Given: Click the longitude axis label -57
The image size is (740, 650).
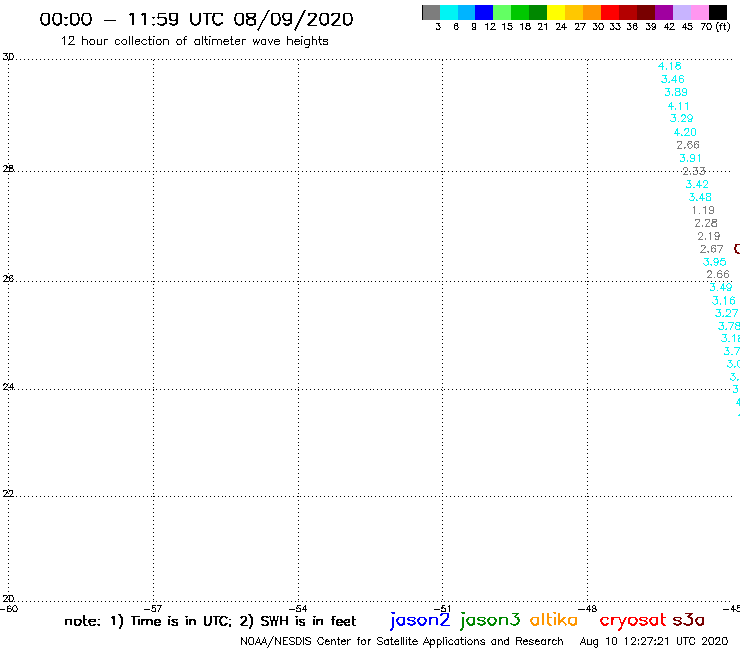Looking at the screenshot, I should point(153,608).
